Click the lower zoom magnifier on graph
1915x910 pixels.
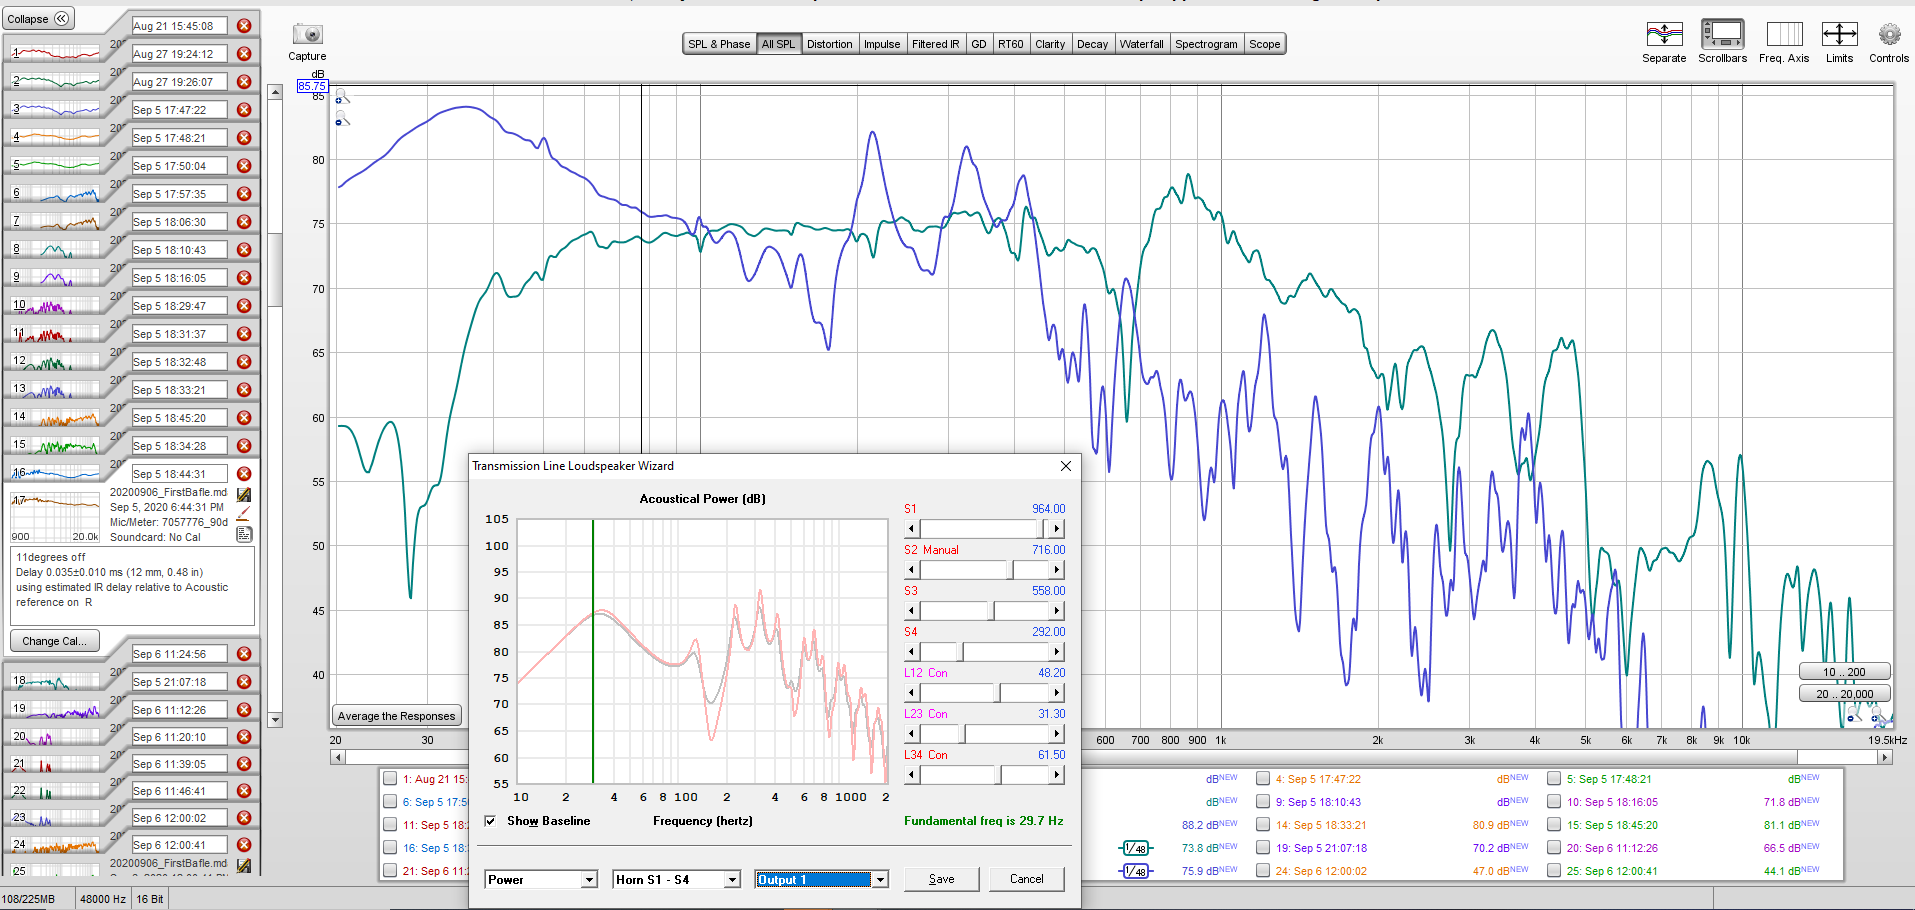click(341, 119)
